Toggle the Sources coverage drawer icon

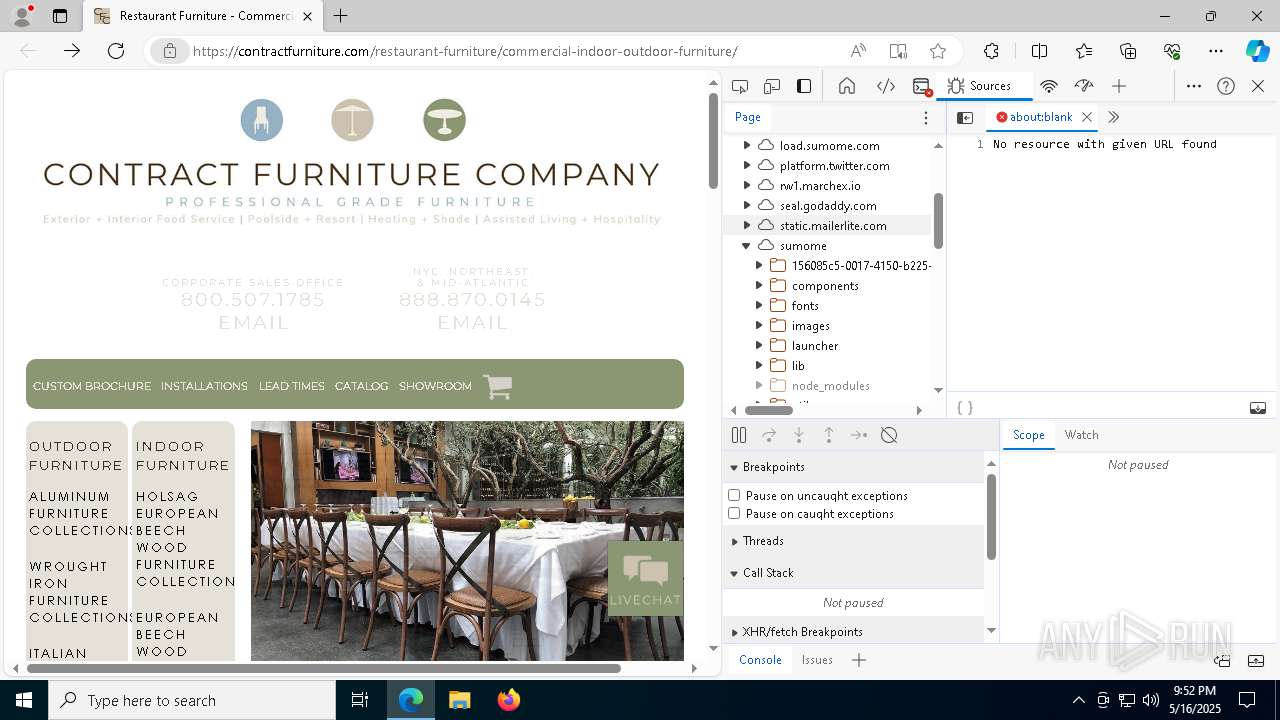tap(1258, 408)
